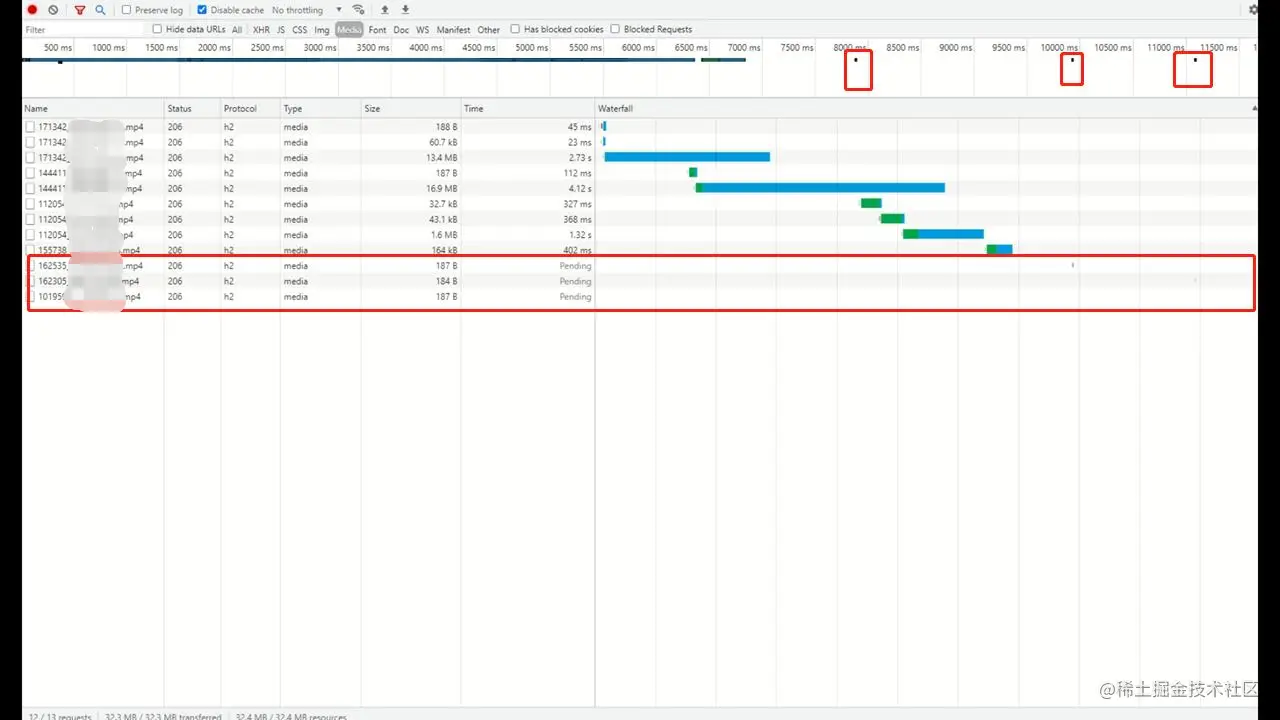Clear the network log

click(53, 10)
